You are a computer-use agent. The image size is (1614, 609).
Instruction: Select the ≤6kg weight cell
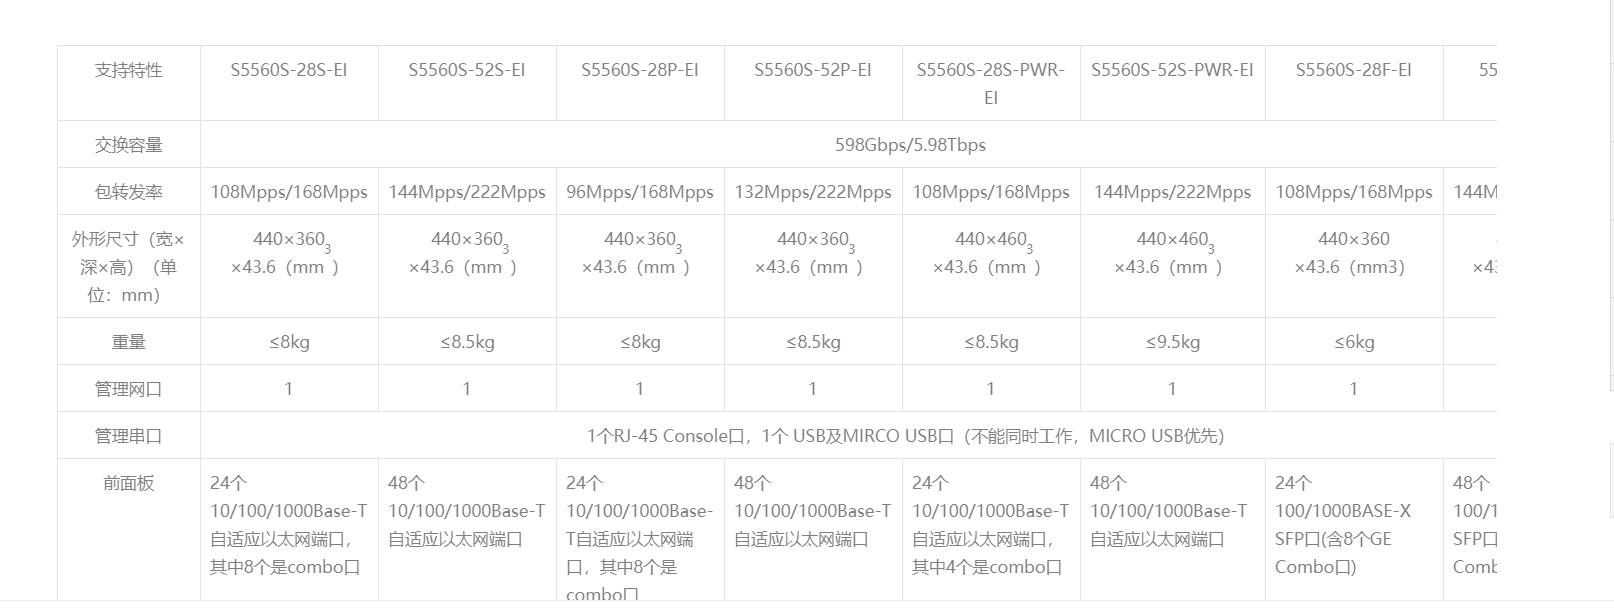[x=1354, y=342]
